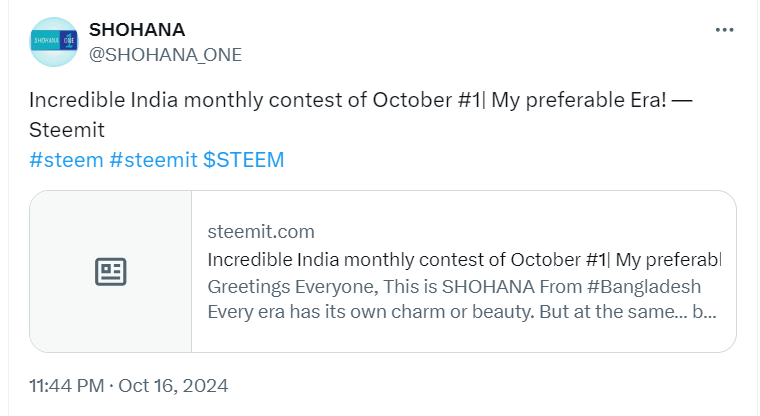Click #Bangladesh in the card preview
The image size is (760, 416).
(x=644, y=287)
